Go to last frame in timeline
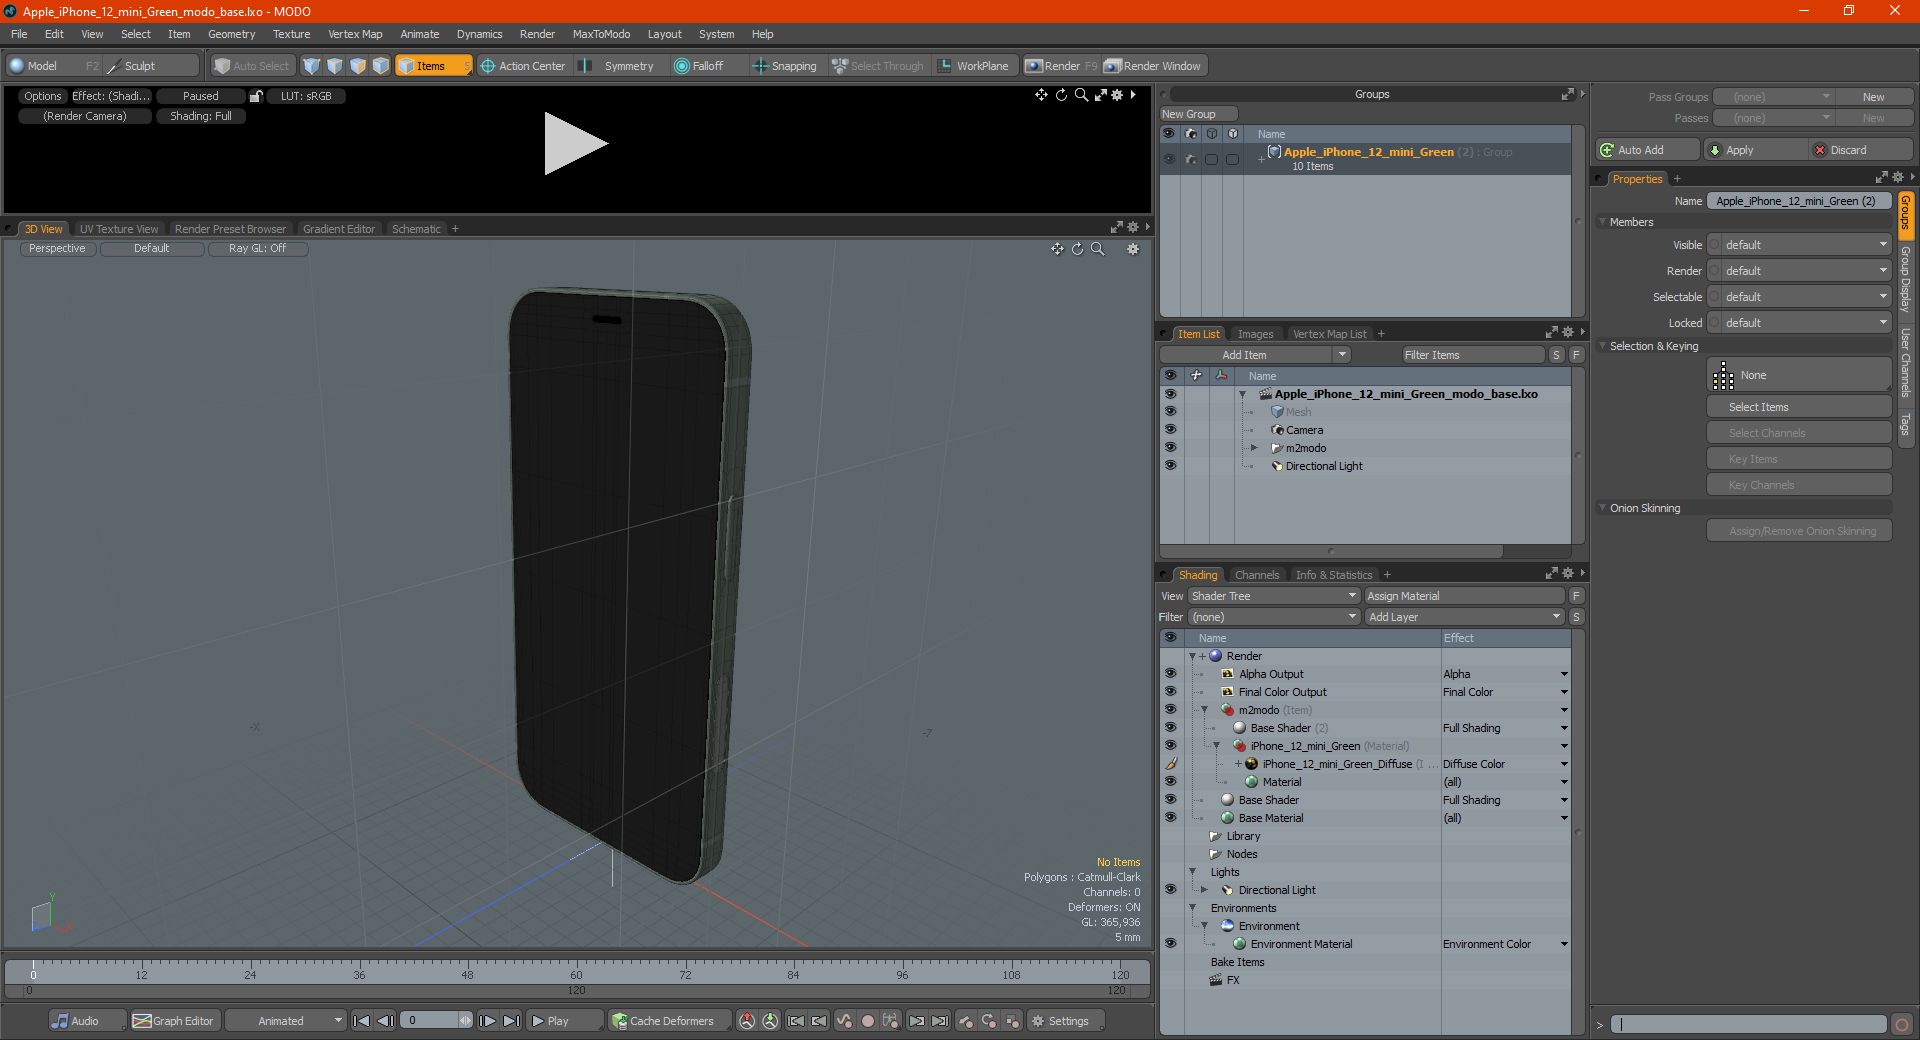The image size is (1920, 1040). (x=511, y=1021)
